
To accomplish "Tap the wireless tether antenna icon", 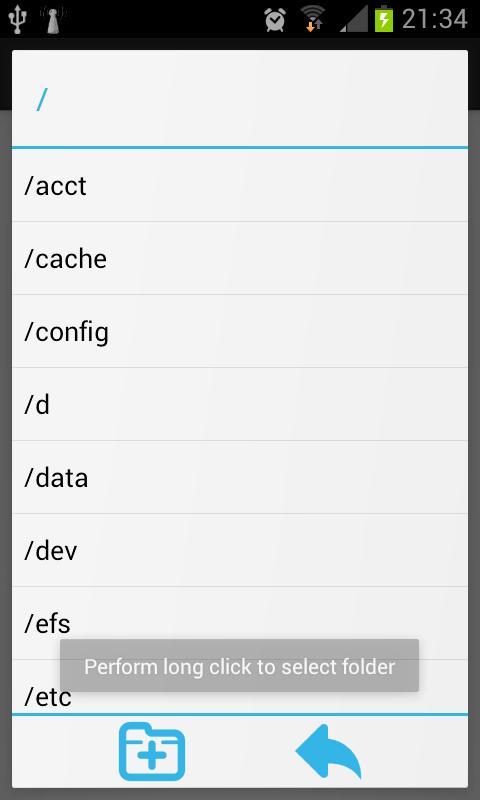I will tap(52, 19).
